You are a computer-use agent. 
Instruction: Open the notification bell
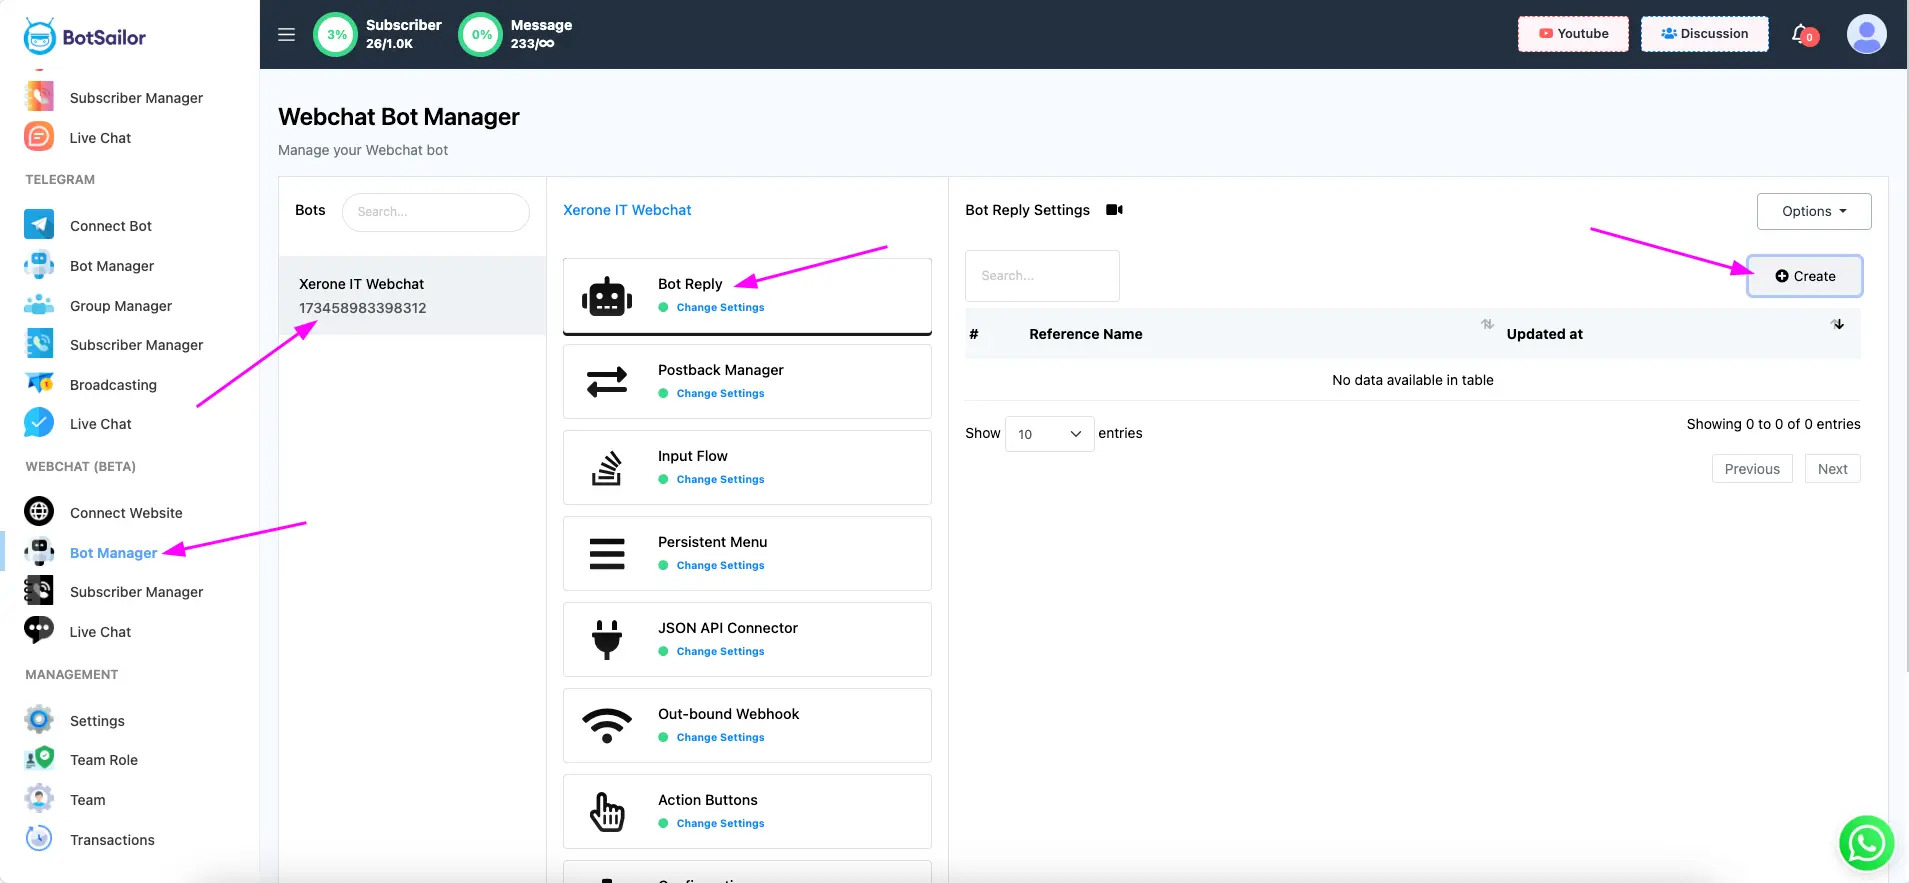pyautogui.click(x=1803, y=34)
